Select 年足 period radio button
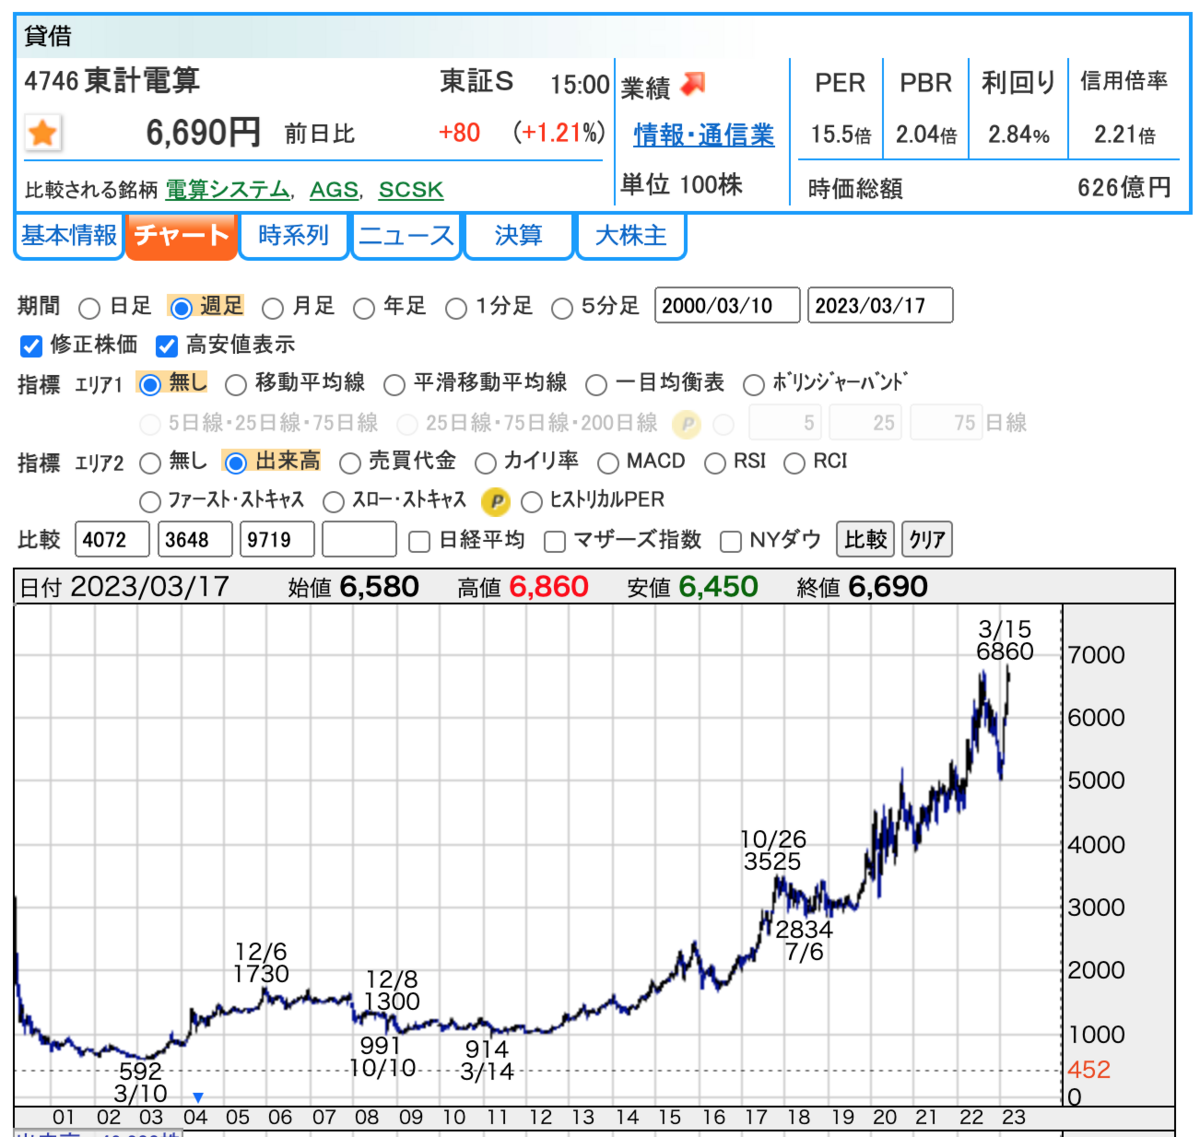This screenshot has width=1200, height=1137. pyautogui.click(x=364, y=308)
